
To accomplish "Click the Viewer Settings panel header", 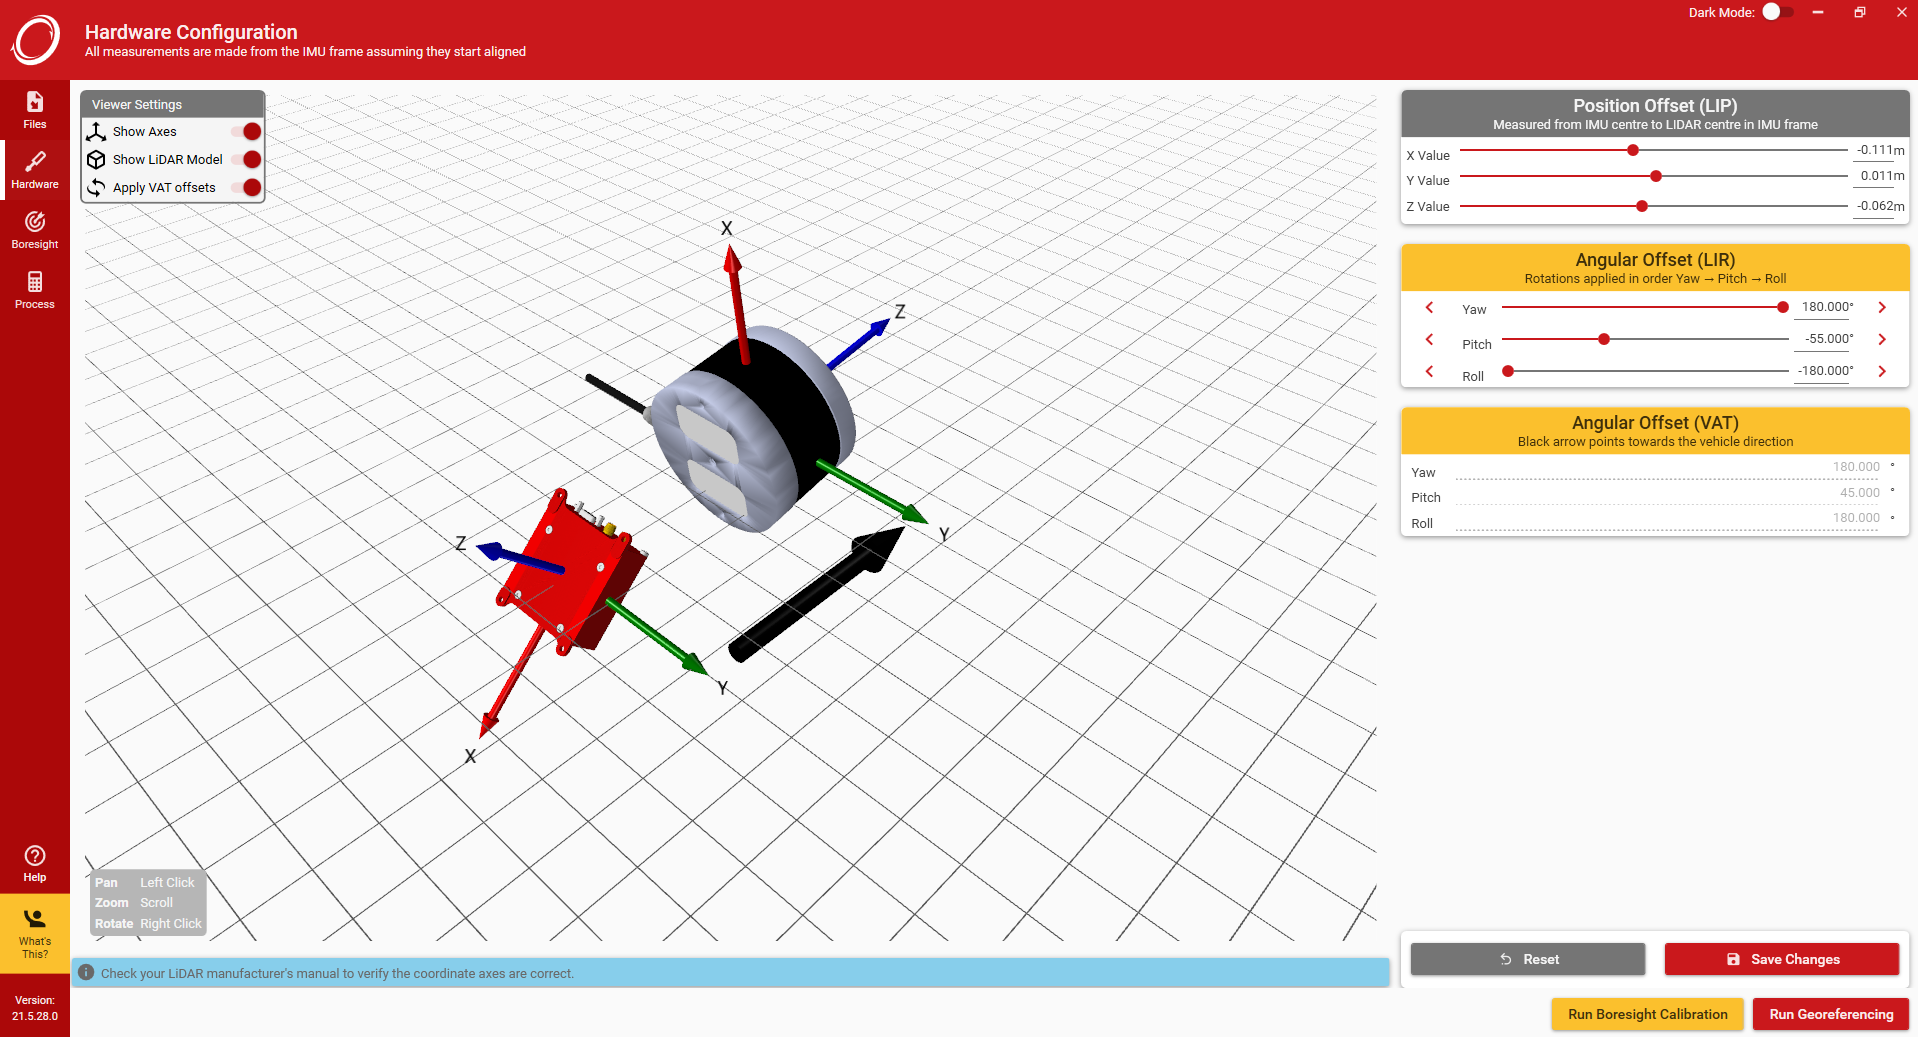I will click(x=173, y=104).
